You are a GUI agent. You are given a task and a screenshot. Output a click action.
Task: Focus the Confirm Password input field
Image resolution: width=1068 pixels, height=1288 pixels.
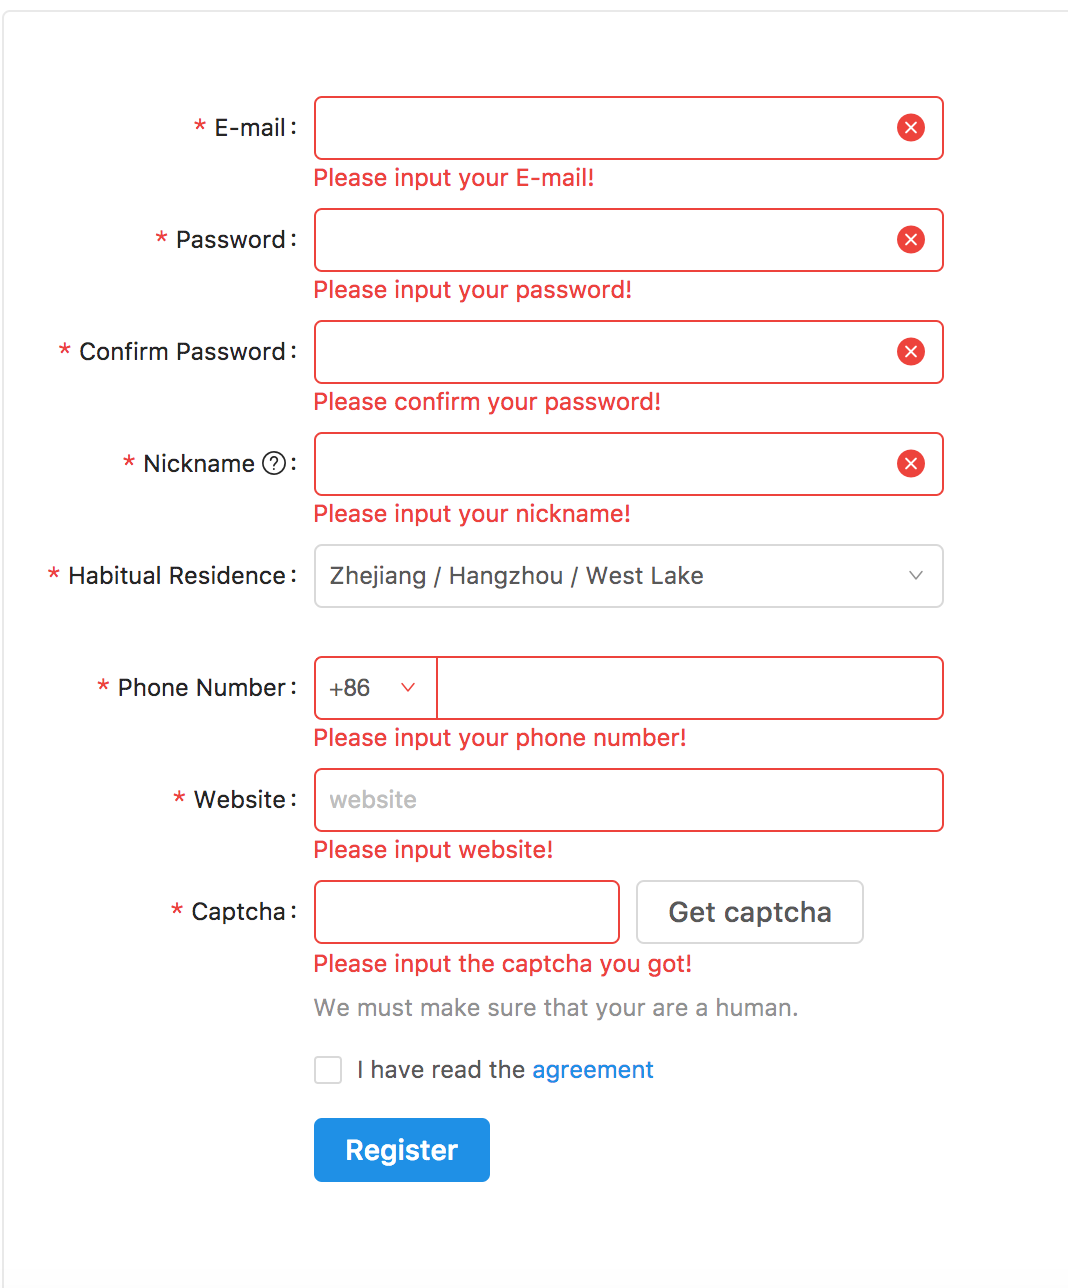(x=629, y=352)
